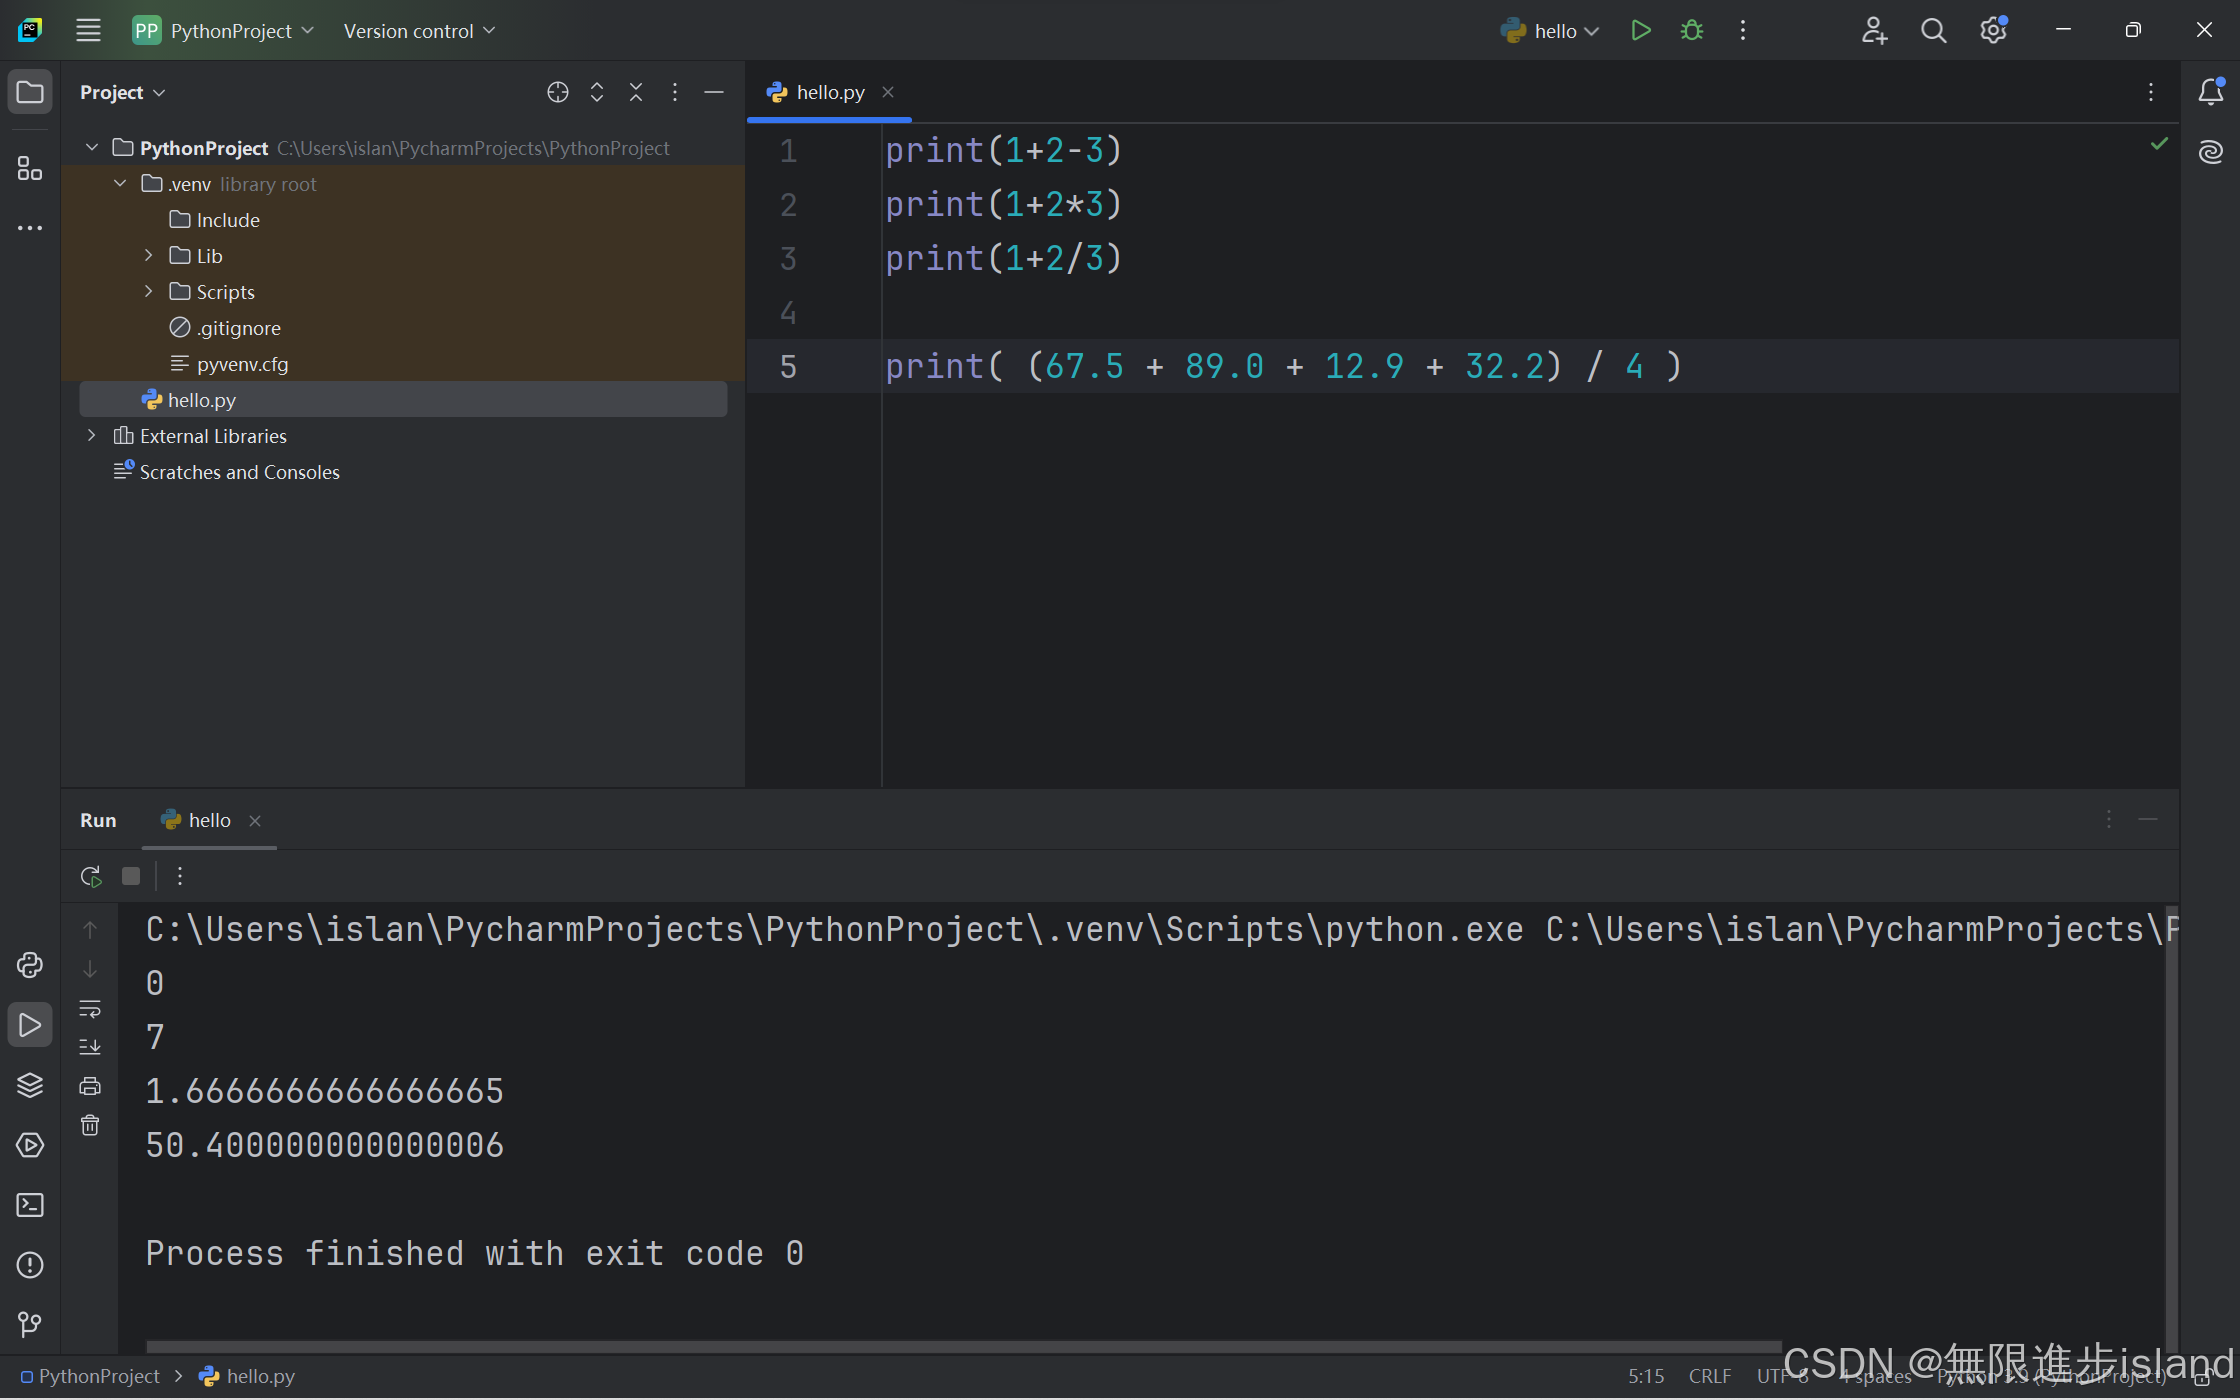2240x1400 pixels.
Task: Open the Problems tool window
Action: click(30, 1265)
